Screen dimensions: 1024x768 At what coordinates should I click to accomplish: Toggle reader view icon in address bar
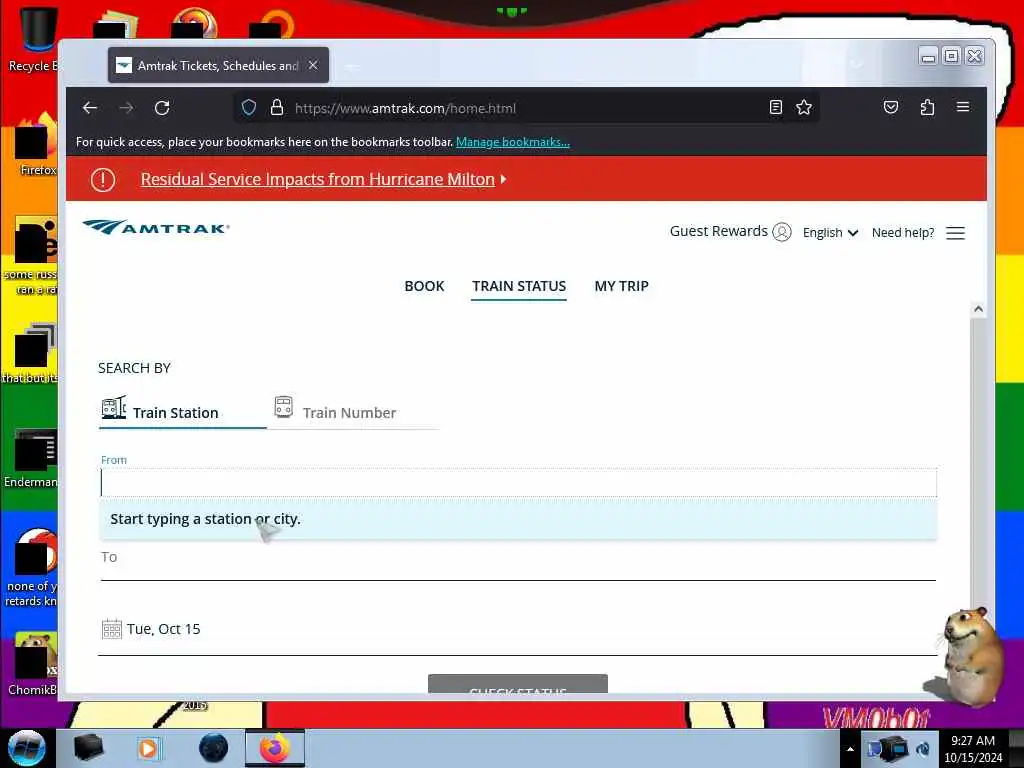[775, 108]
